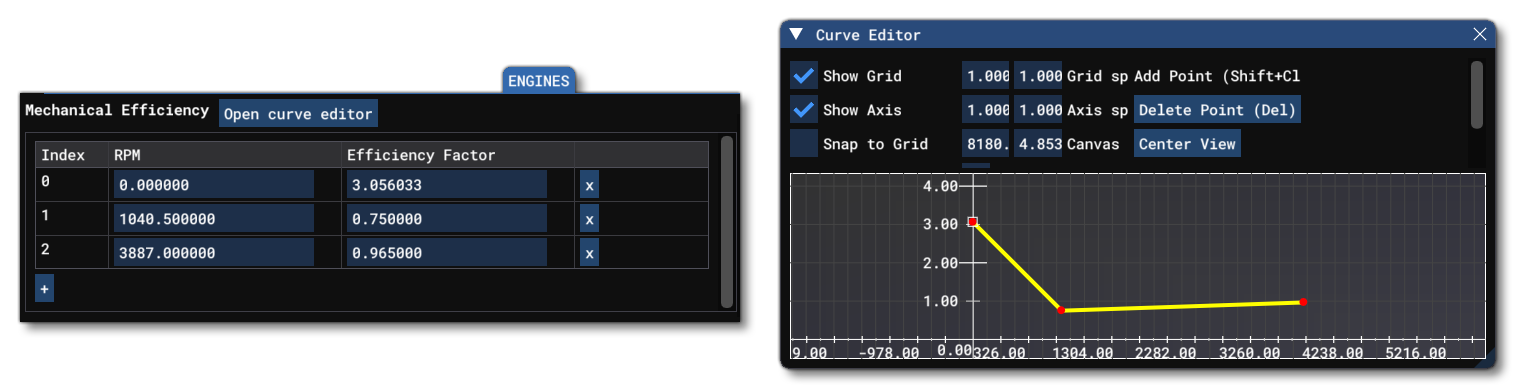Image resolution: width=1516 pixels, height=389 pixels.
Task: Open curve editor for Mechanical Efficiency
Action: click(x=298, y=113)
